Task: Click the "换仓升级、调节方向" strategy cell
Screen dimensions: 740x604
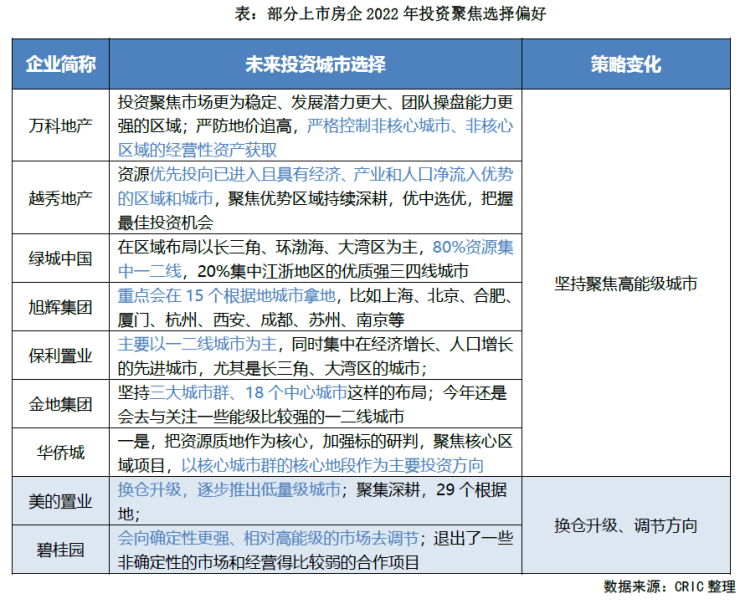Action: tap(626, 525)
